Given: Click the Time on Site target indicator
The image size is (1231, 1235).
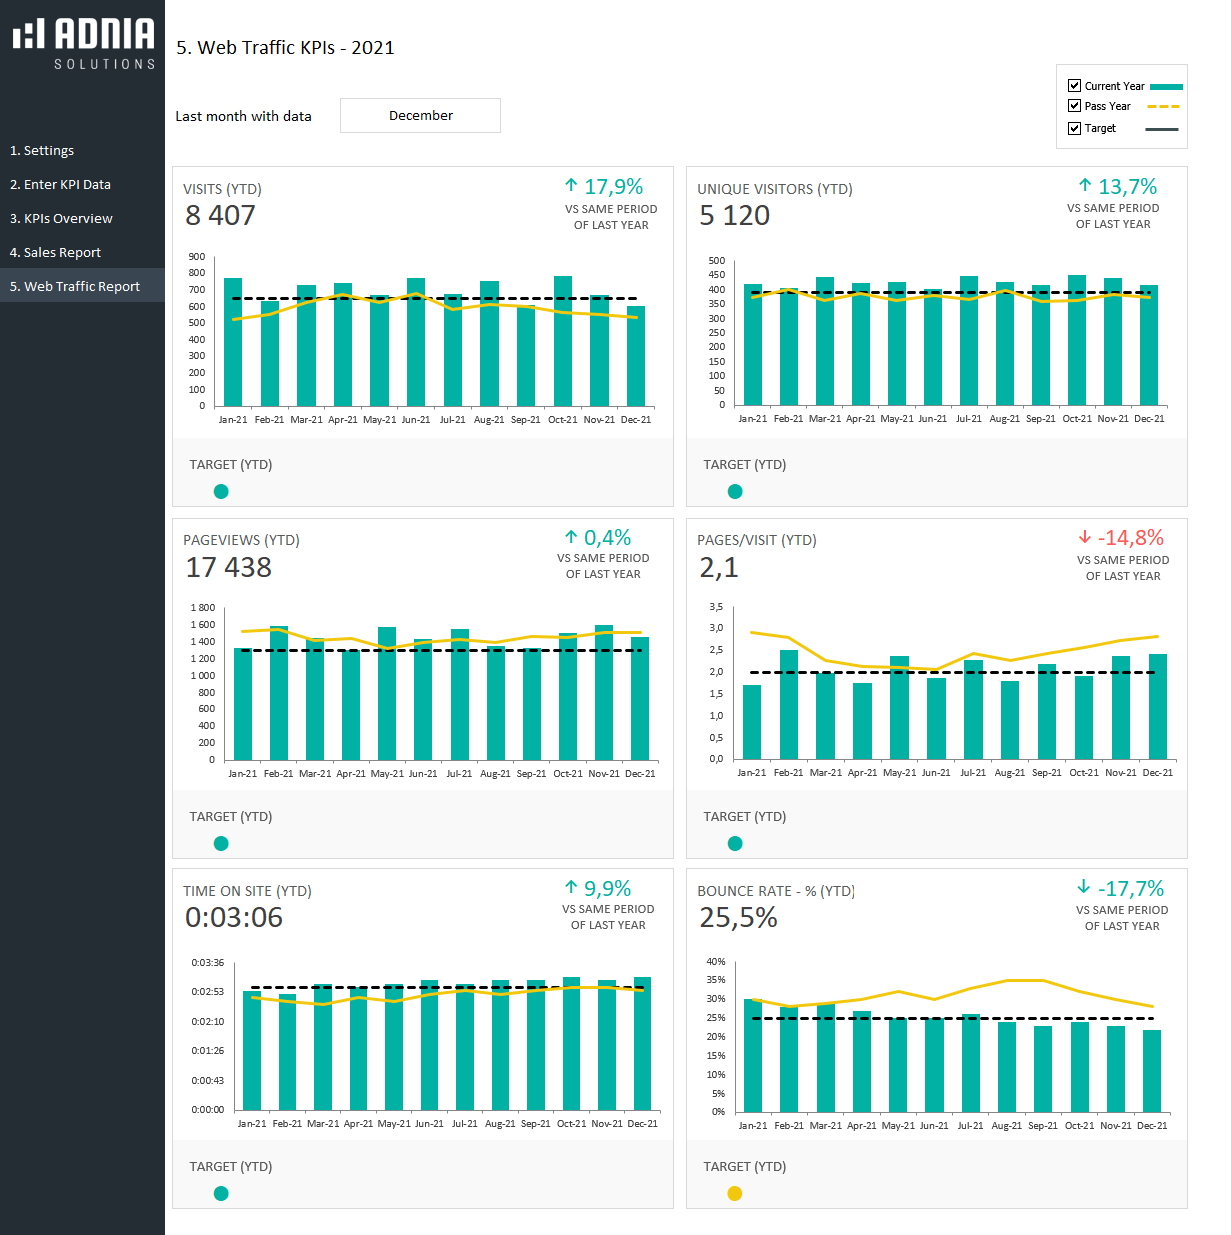Looking at the screenshot, I should 221,1193.
